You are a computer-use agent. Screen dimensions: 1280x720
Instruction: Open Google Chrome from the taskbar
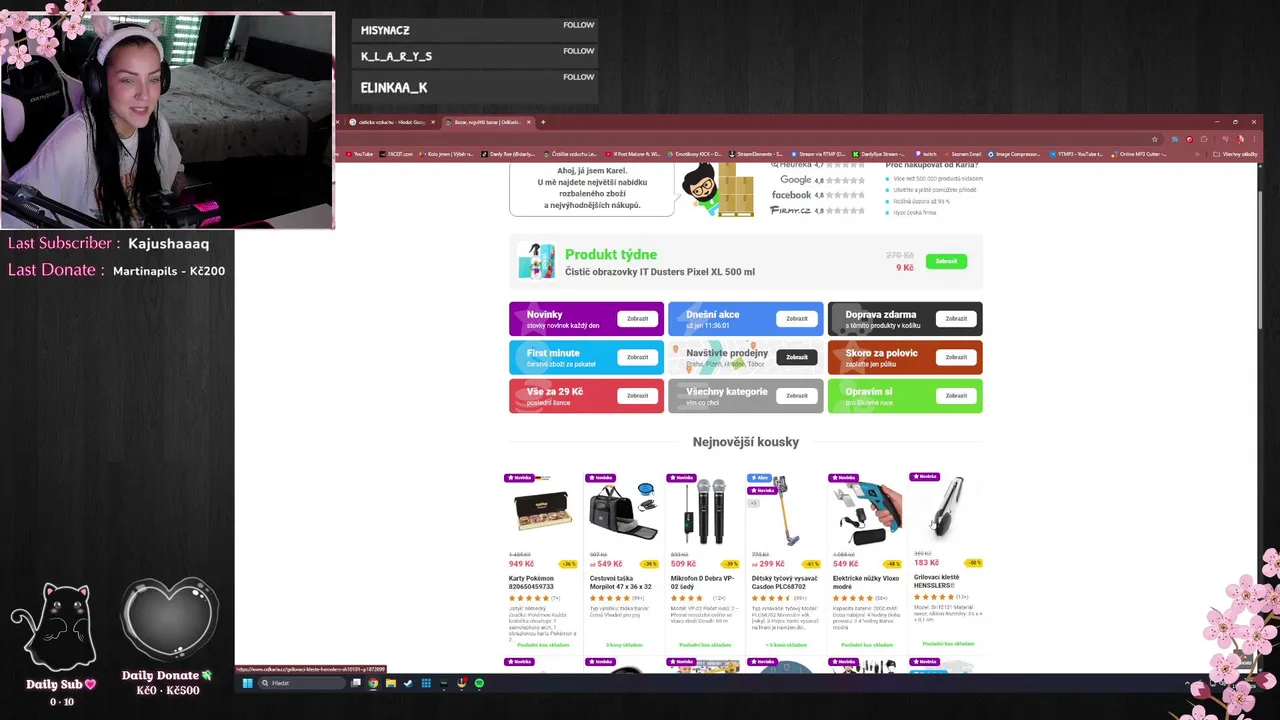coord(373,683)
